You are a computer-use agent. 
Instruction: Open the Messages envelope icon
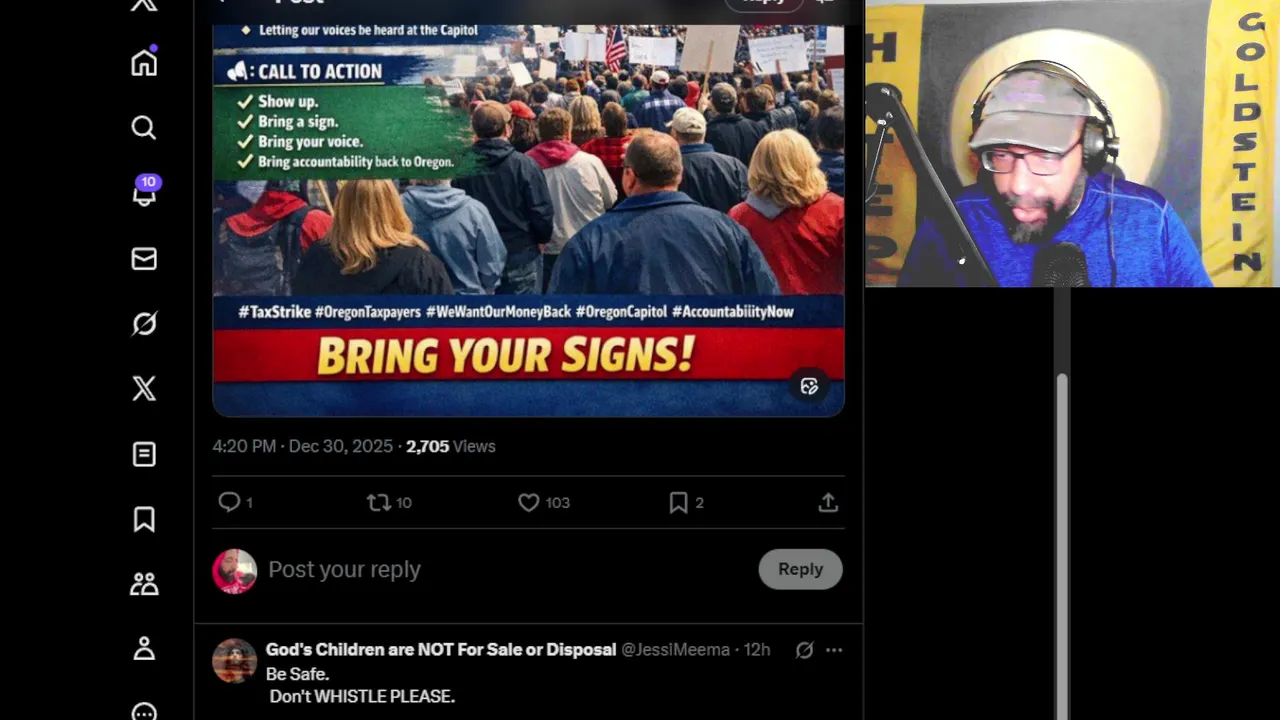144,259
